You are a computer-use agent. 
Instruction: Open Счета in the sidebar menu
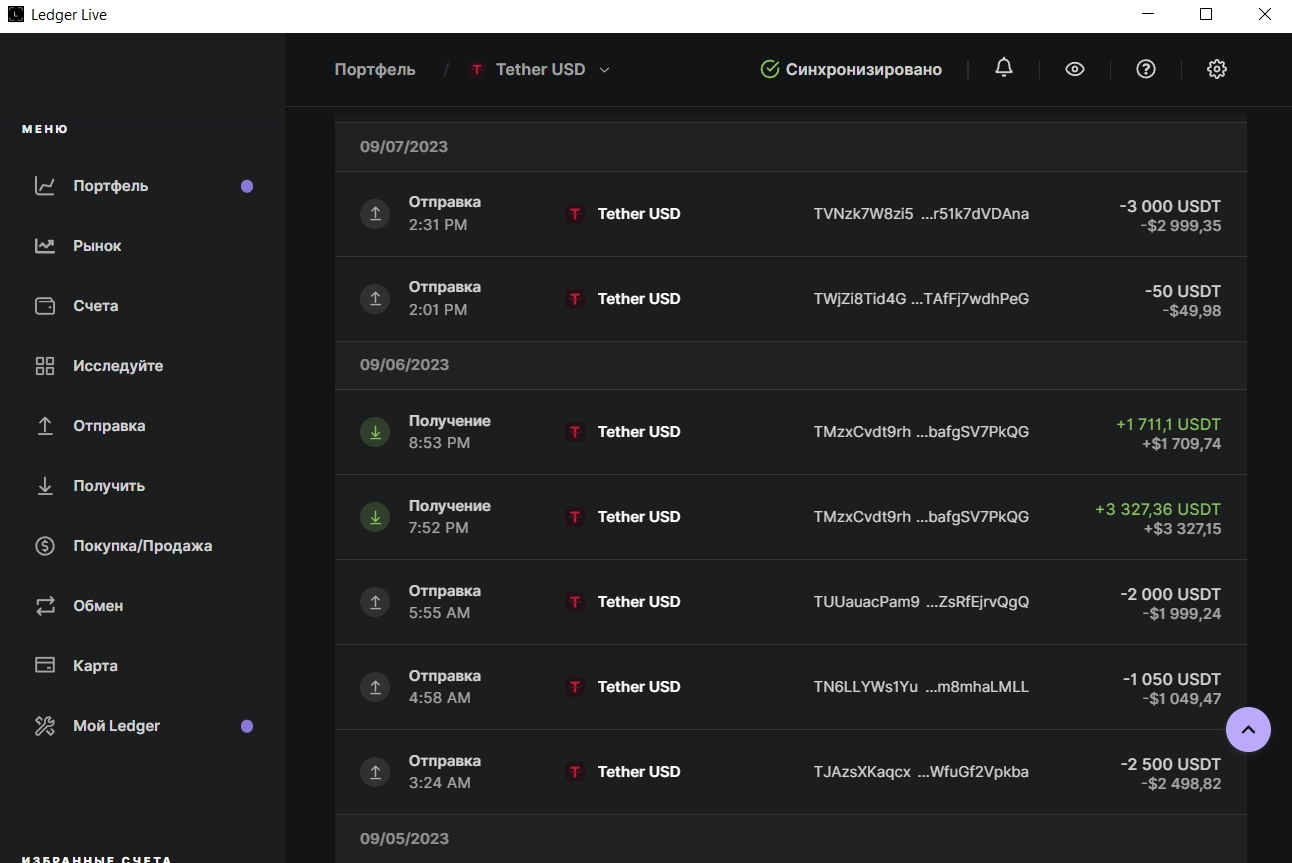95,306
